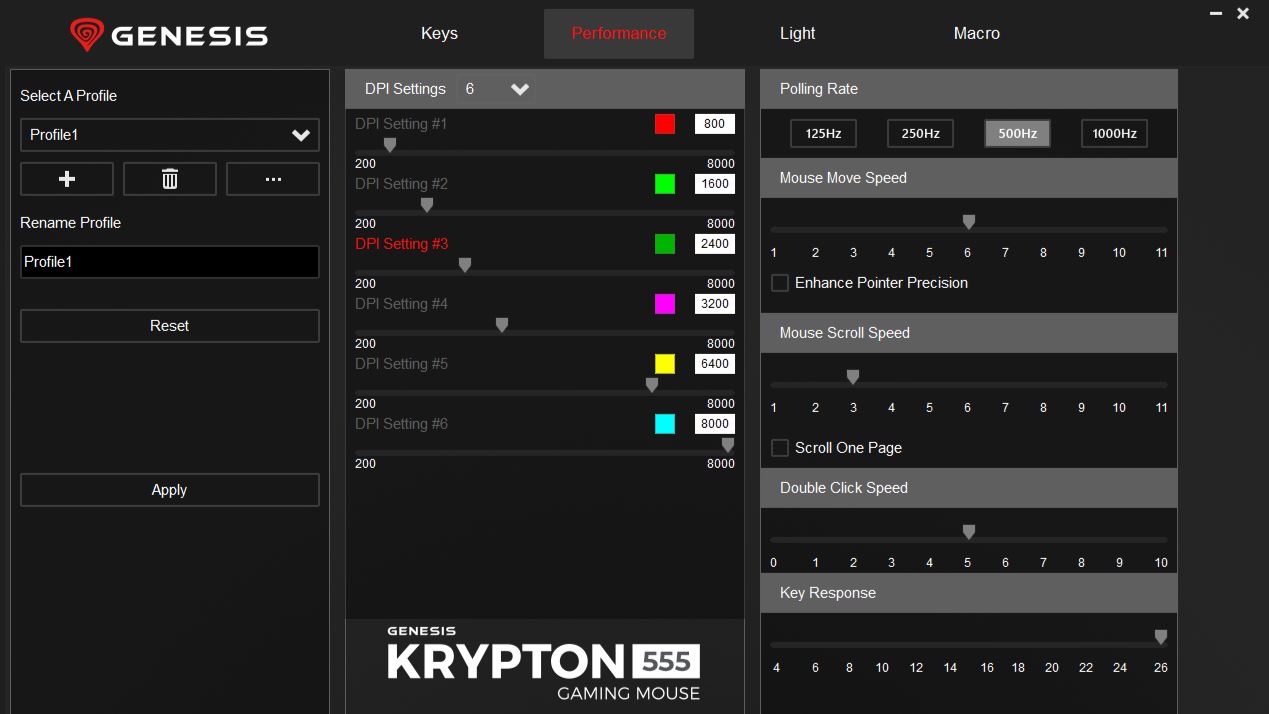This screenshot has height=714, width=1269.
Task: Click the Reset button
Action: click(170, 326)
